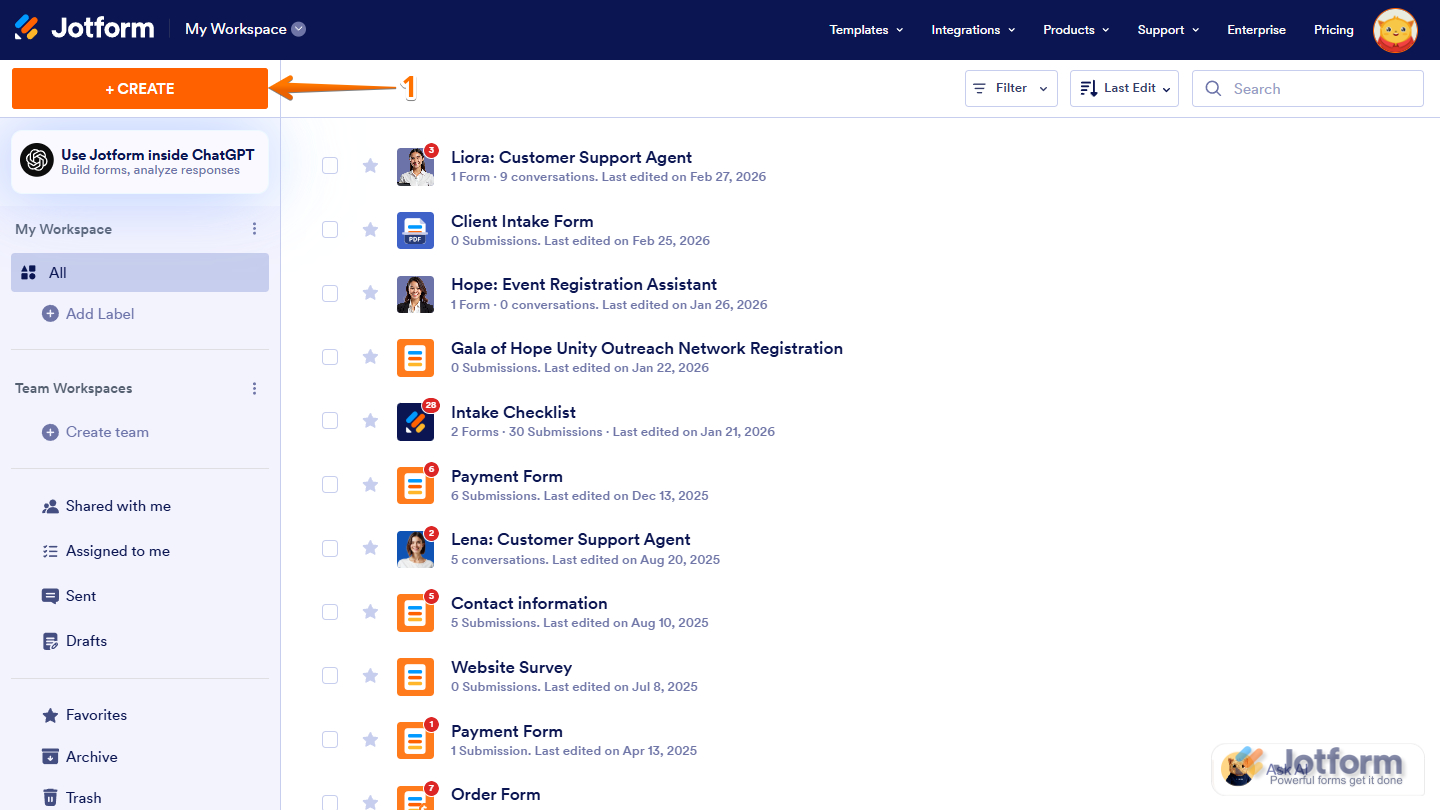The image size is (1440, 810).
Task: Click the CREATE button
Action: 139,88
